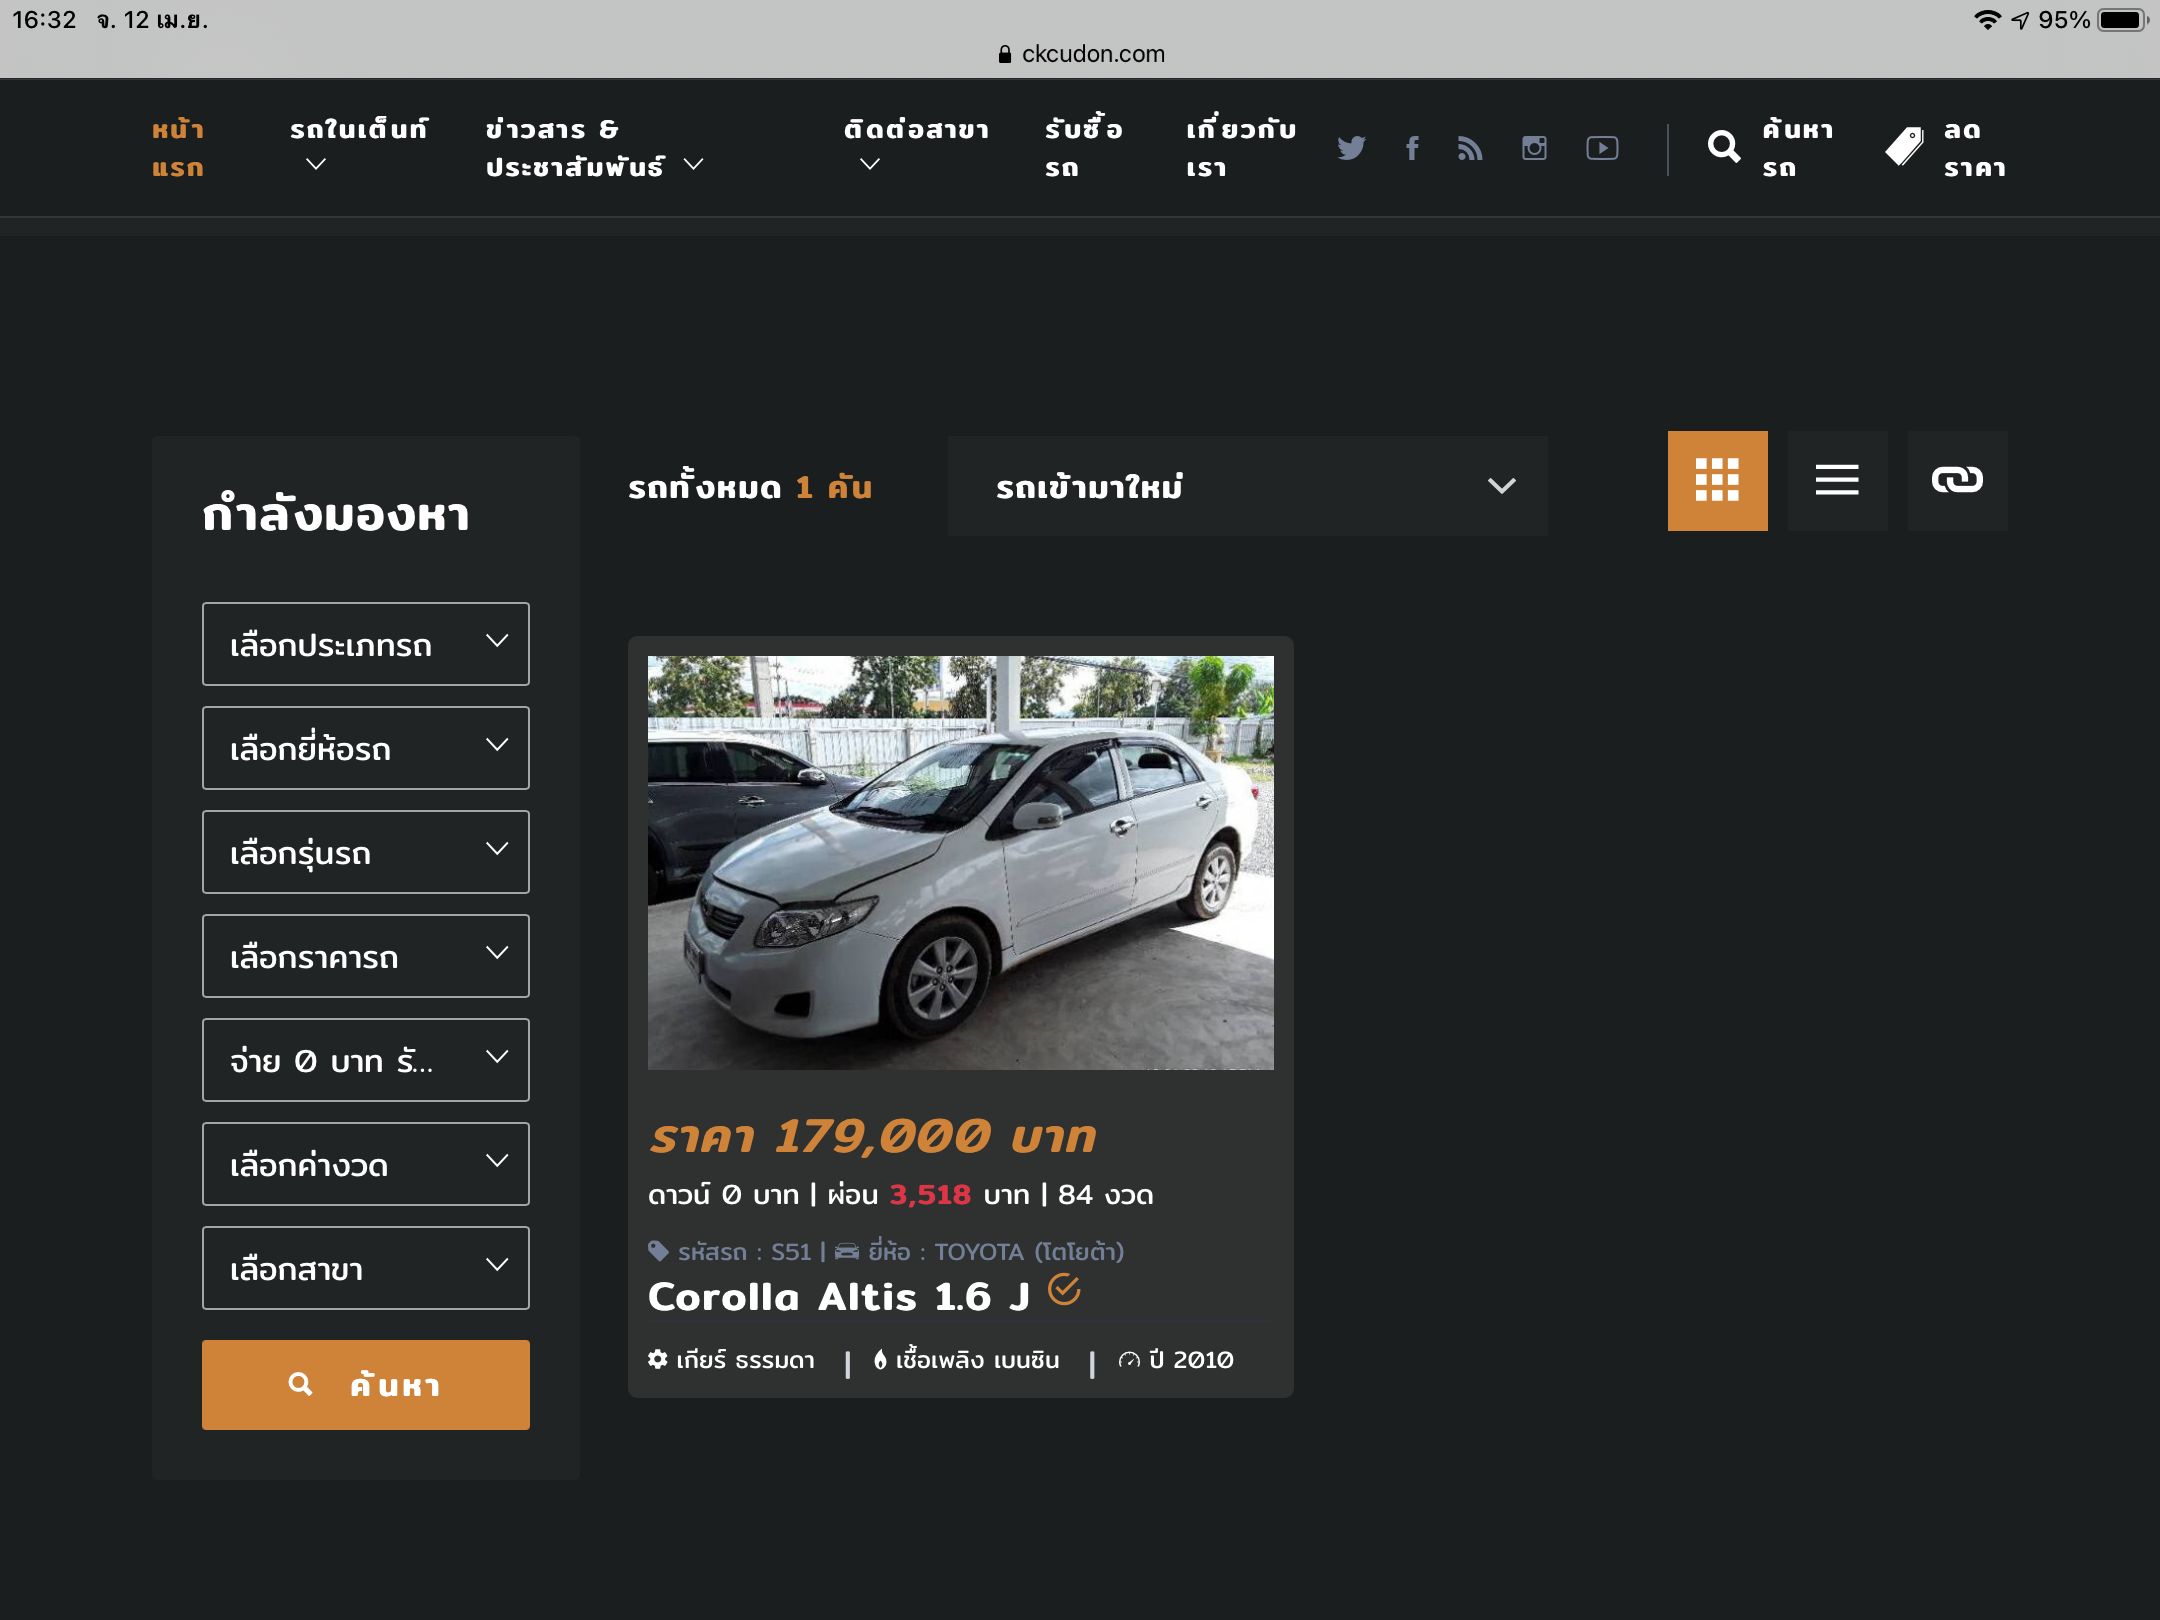Click the price tag discount icon

[1904, 148]
